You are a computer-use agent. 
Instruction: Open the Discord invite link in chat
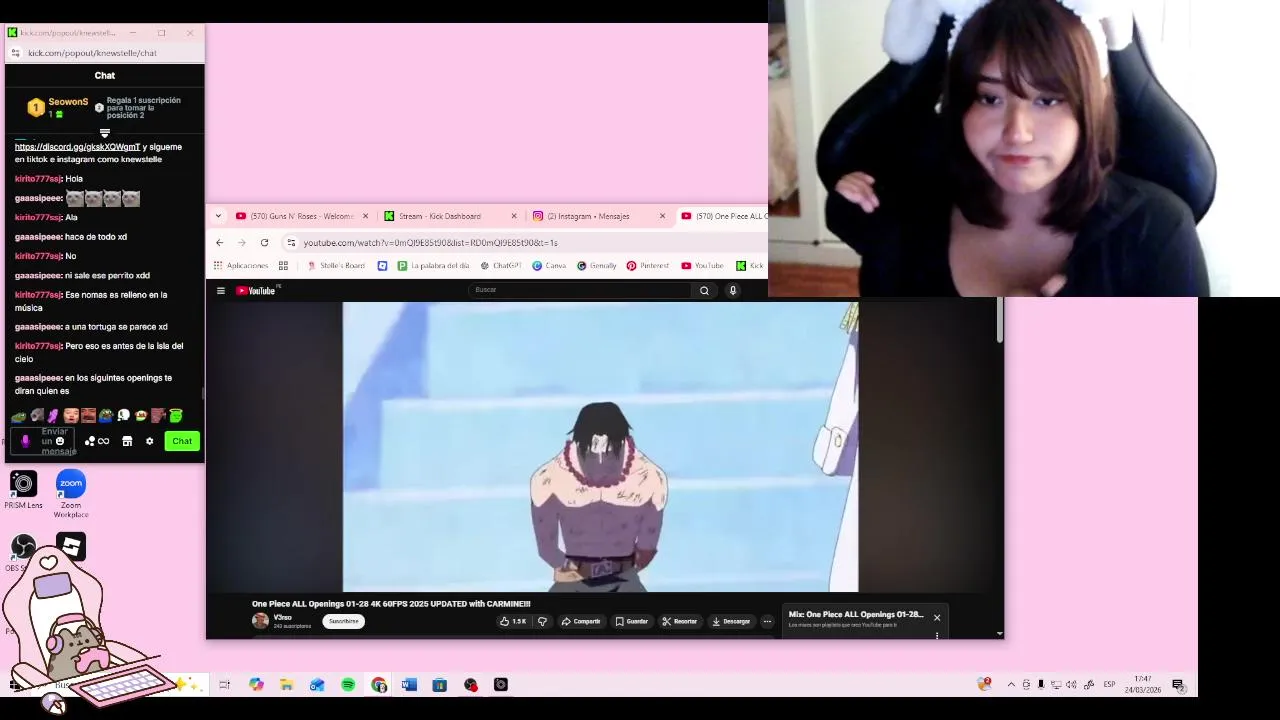point(77,147)
